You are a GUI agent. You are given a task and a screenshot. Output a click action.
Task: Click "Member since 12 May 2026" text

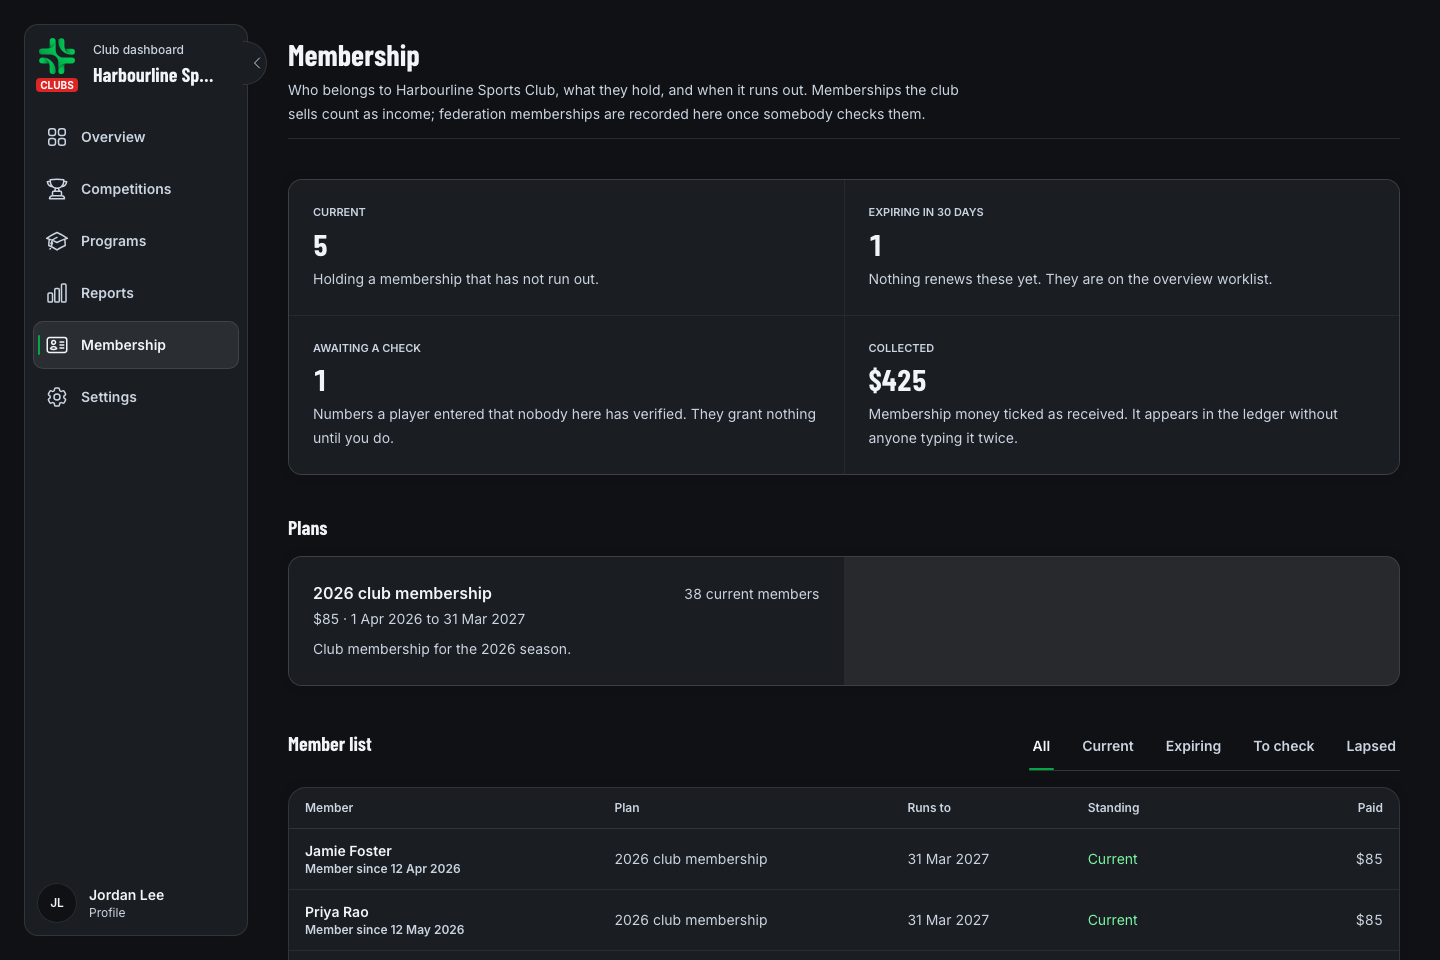click(385, 930)
